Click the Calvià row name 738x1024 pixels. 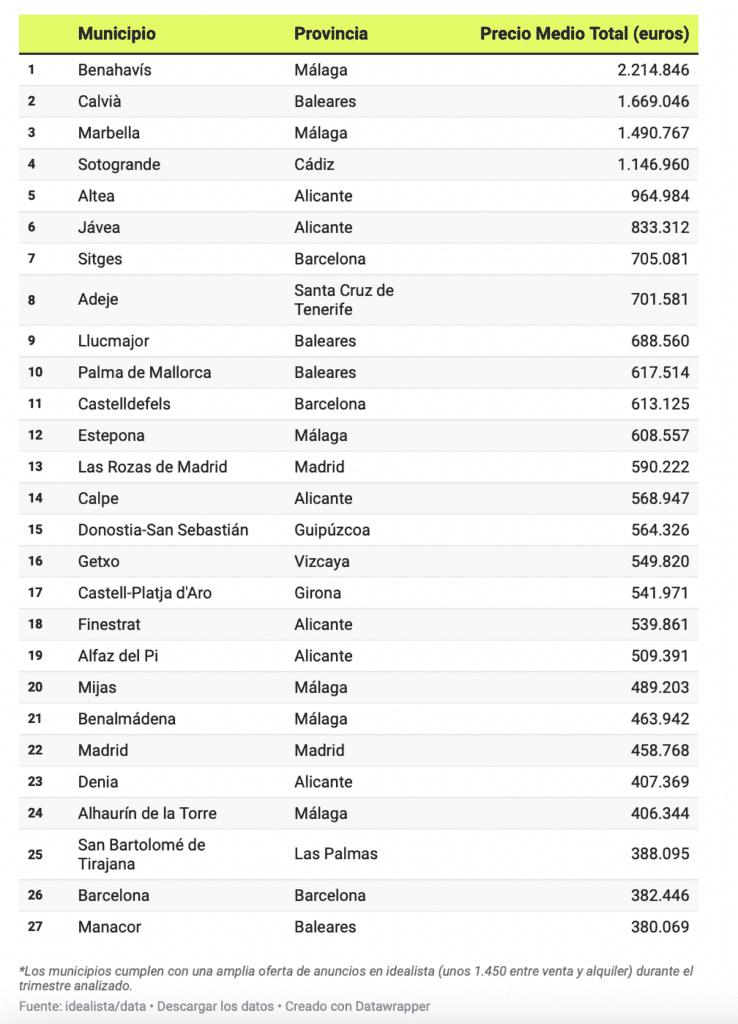pyautogui.click(x=99, y=101)
